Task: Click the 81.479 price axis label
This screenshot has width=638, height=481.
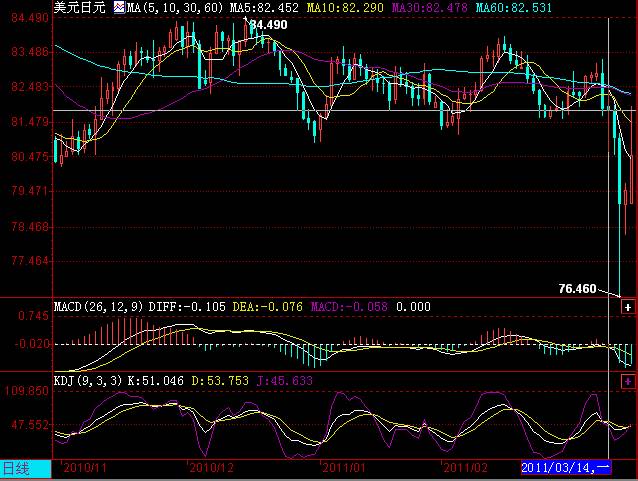Action: click(x=30, y=122)
